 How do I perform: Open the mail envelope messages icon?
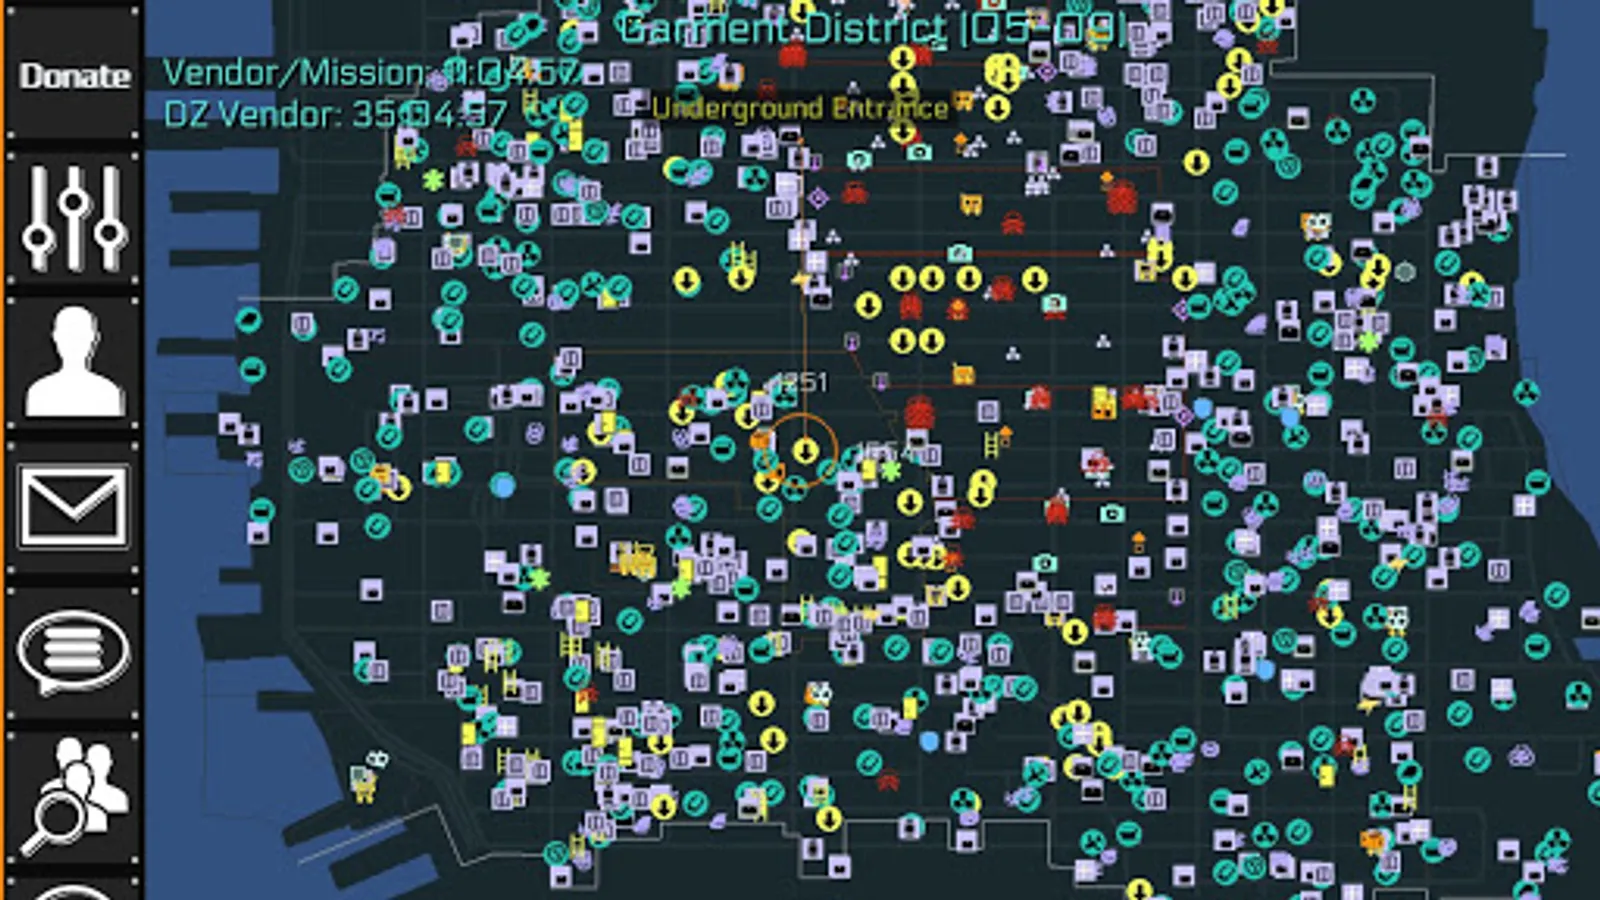coord(74,507)
